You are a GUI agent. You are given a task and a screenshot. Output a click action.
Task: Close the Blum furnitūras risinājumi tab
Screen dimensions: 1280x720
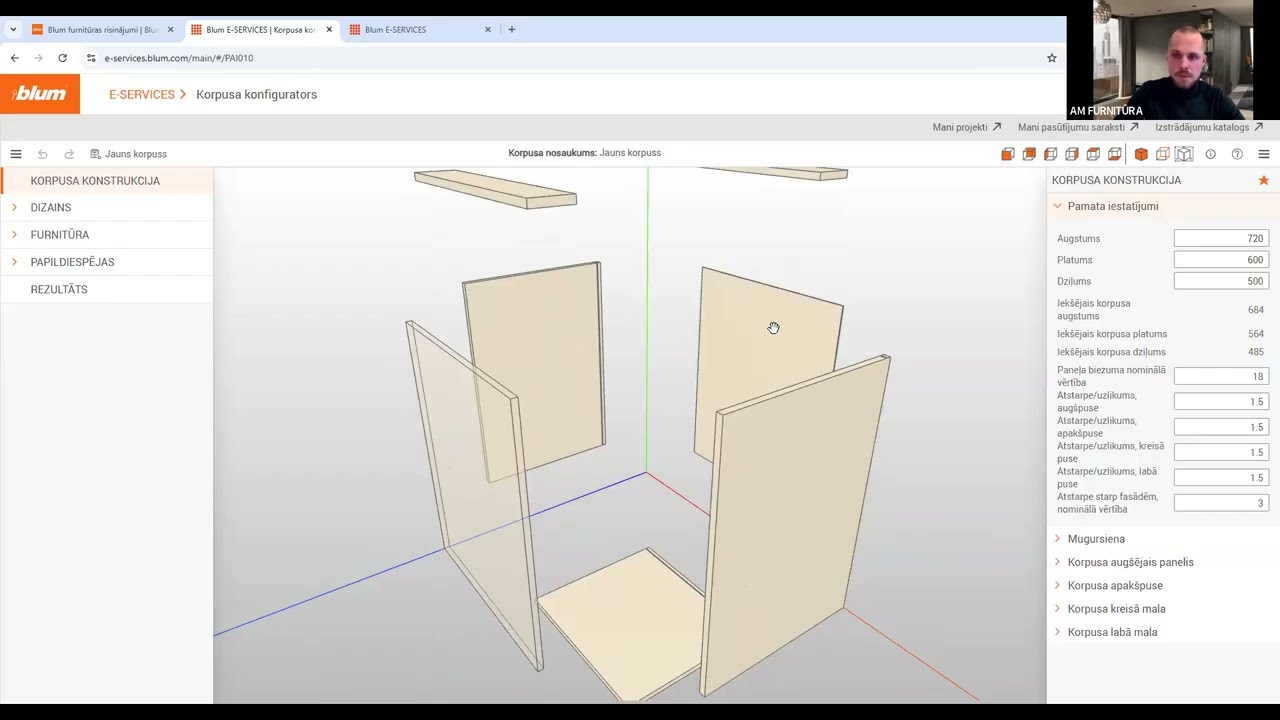[x=170, y=30]
